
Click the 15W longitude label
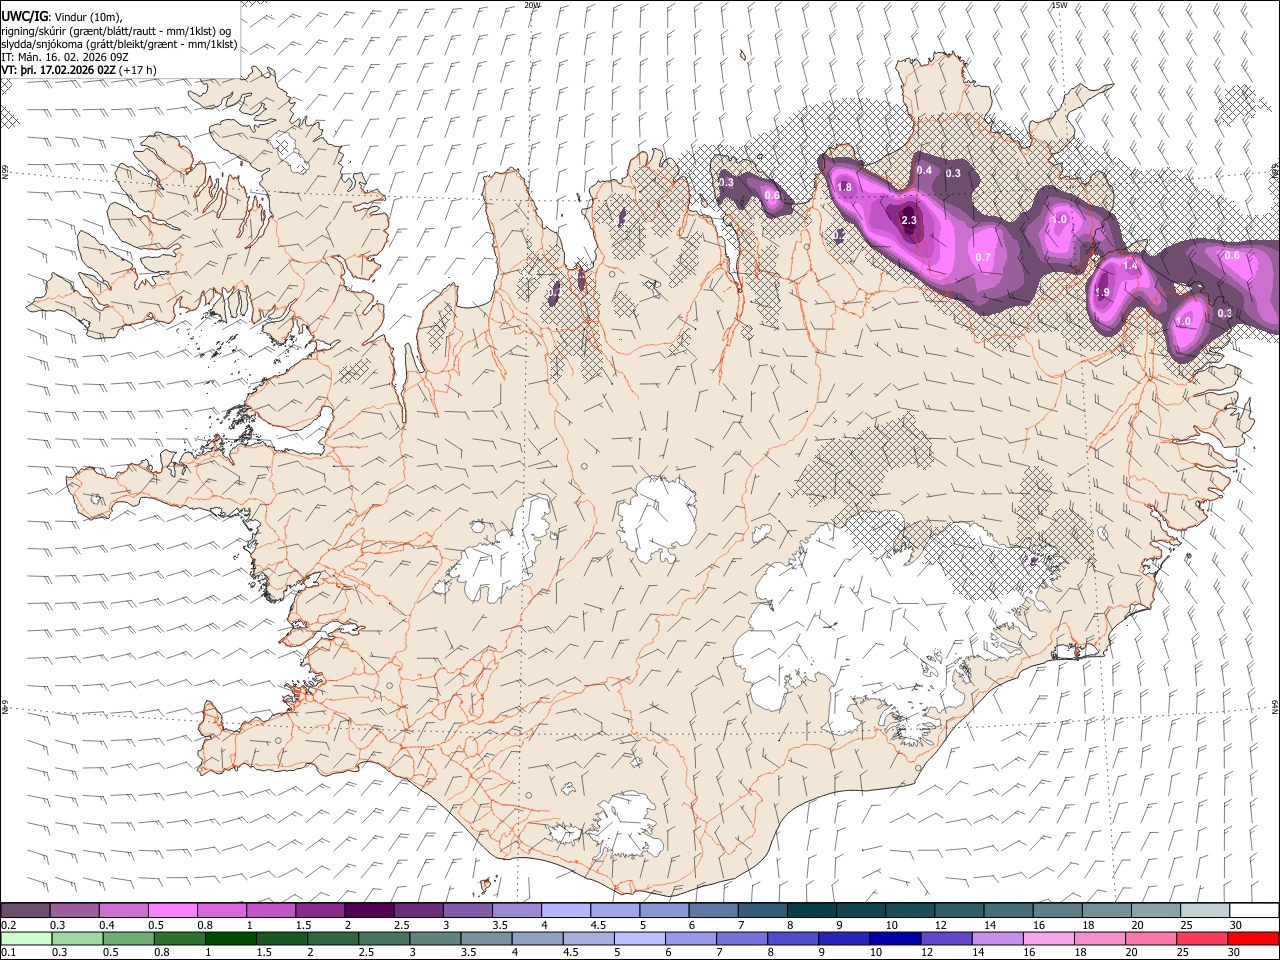pos(1059,5)
